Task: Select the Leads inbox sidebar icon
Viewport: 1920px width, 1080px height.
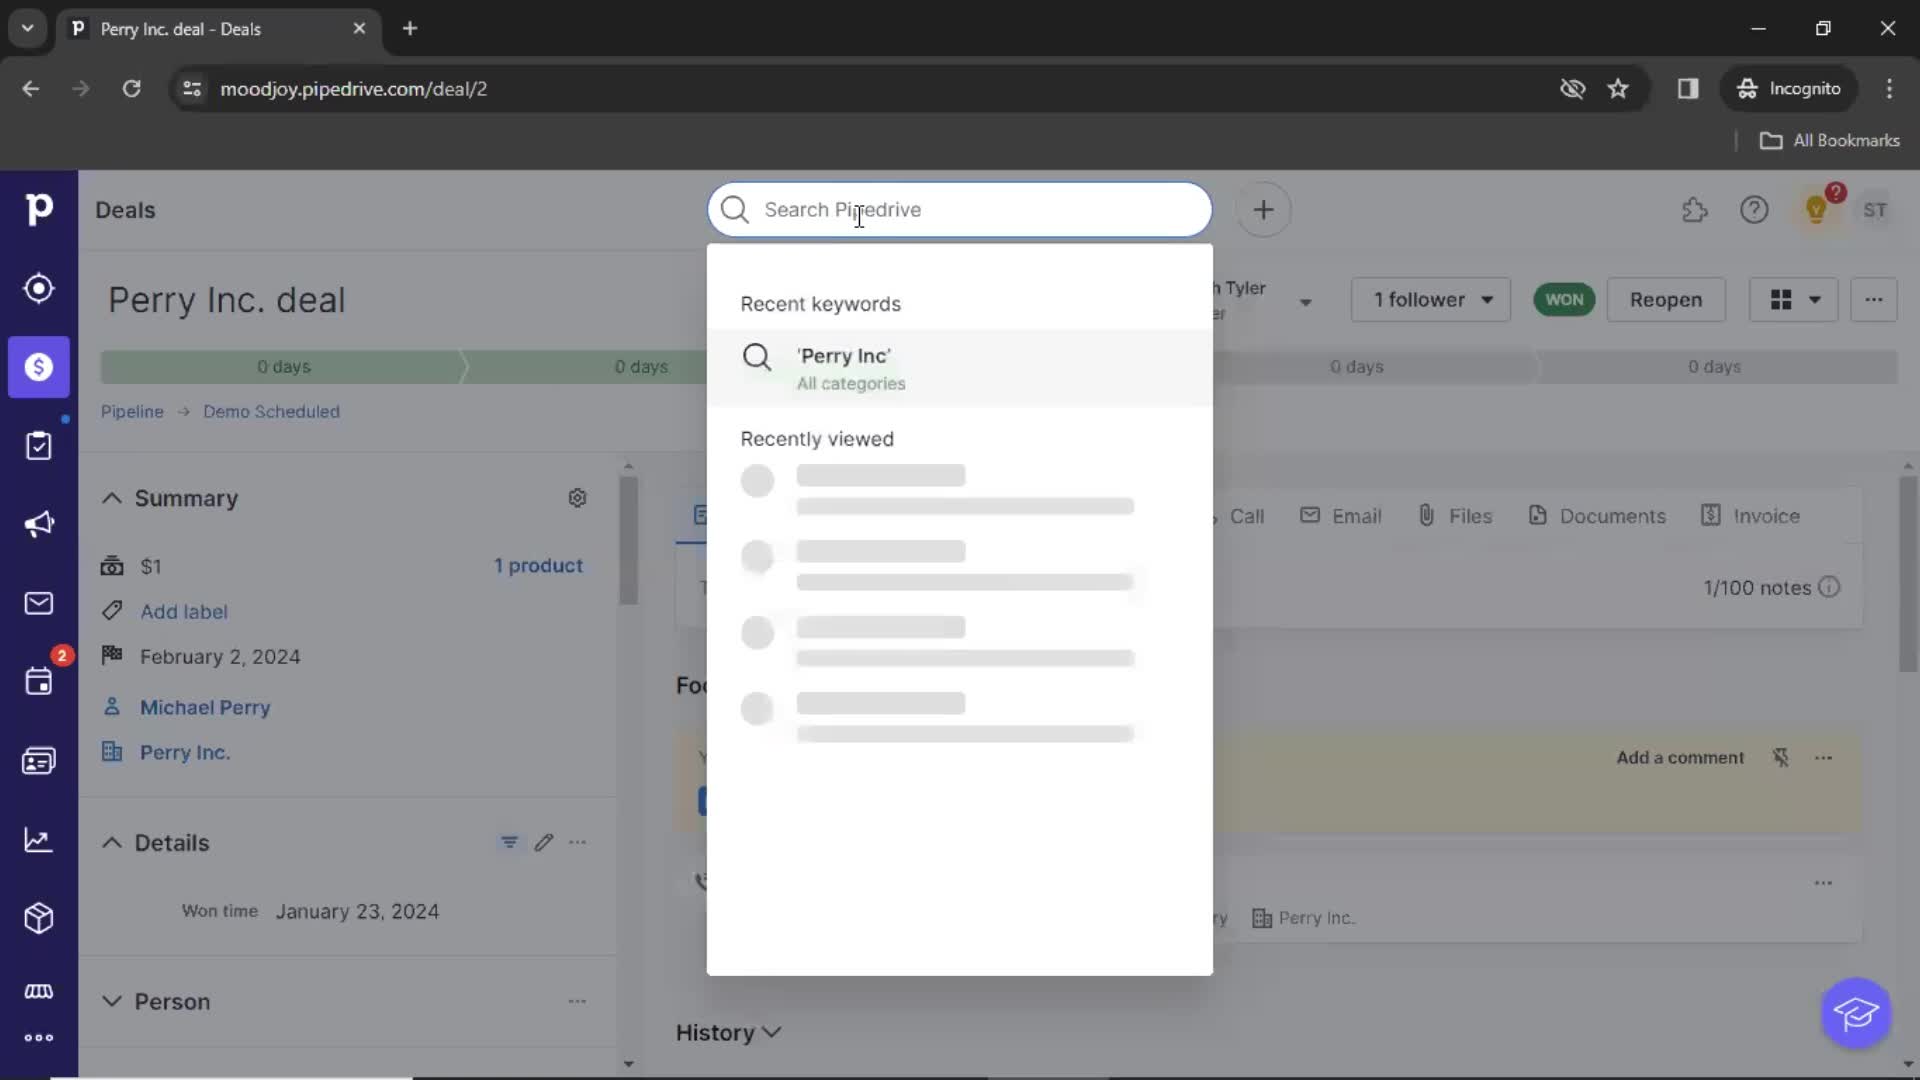Action: click(x=37, y=287)
